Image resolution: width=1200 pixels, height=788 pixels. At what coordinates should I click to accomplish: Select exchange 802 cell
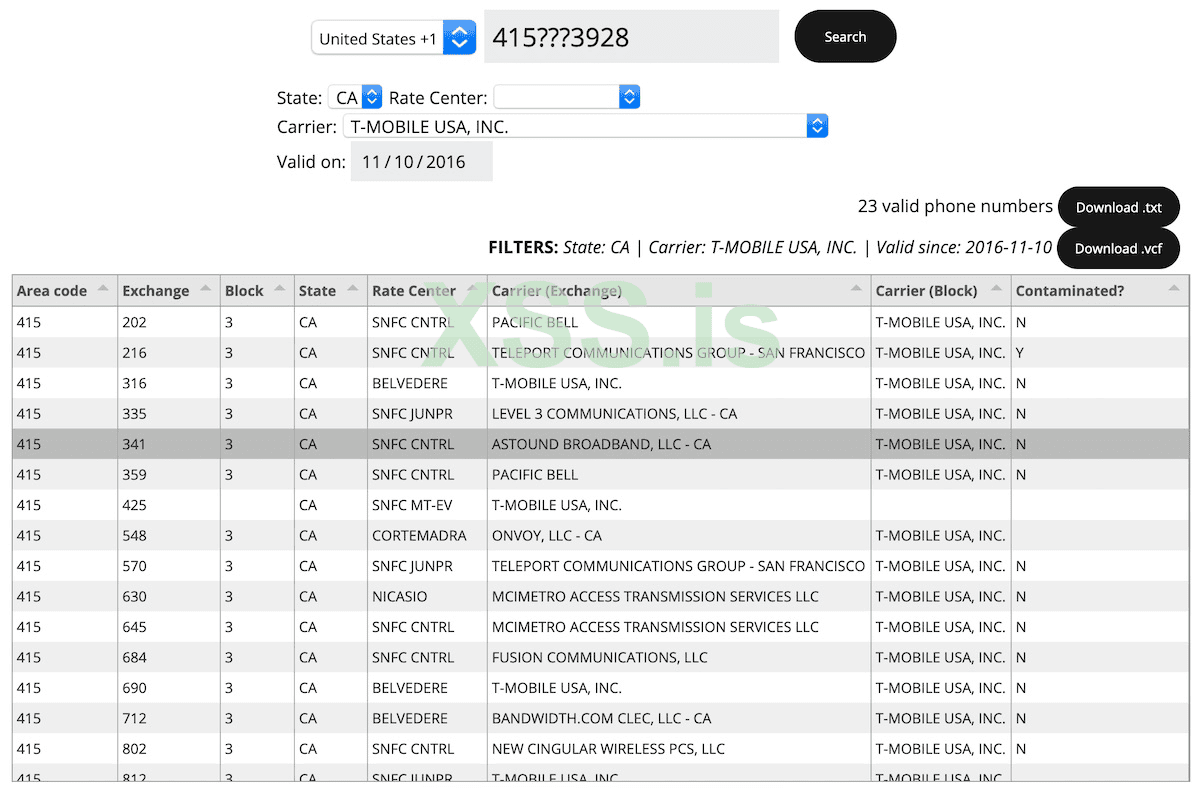pos(169,749)
